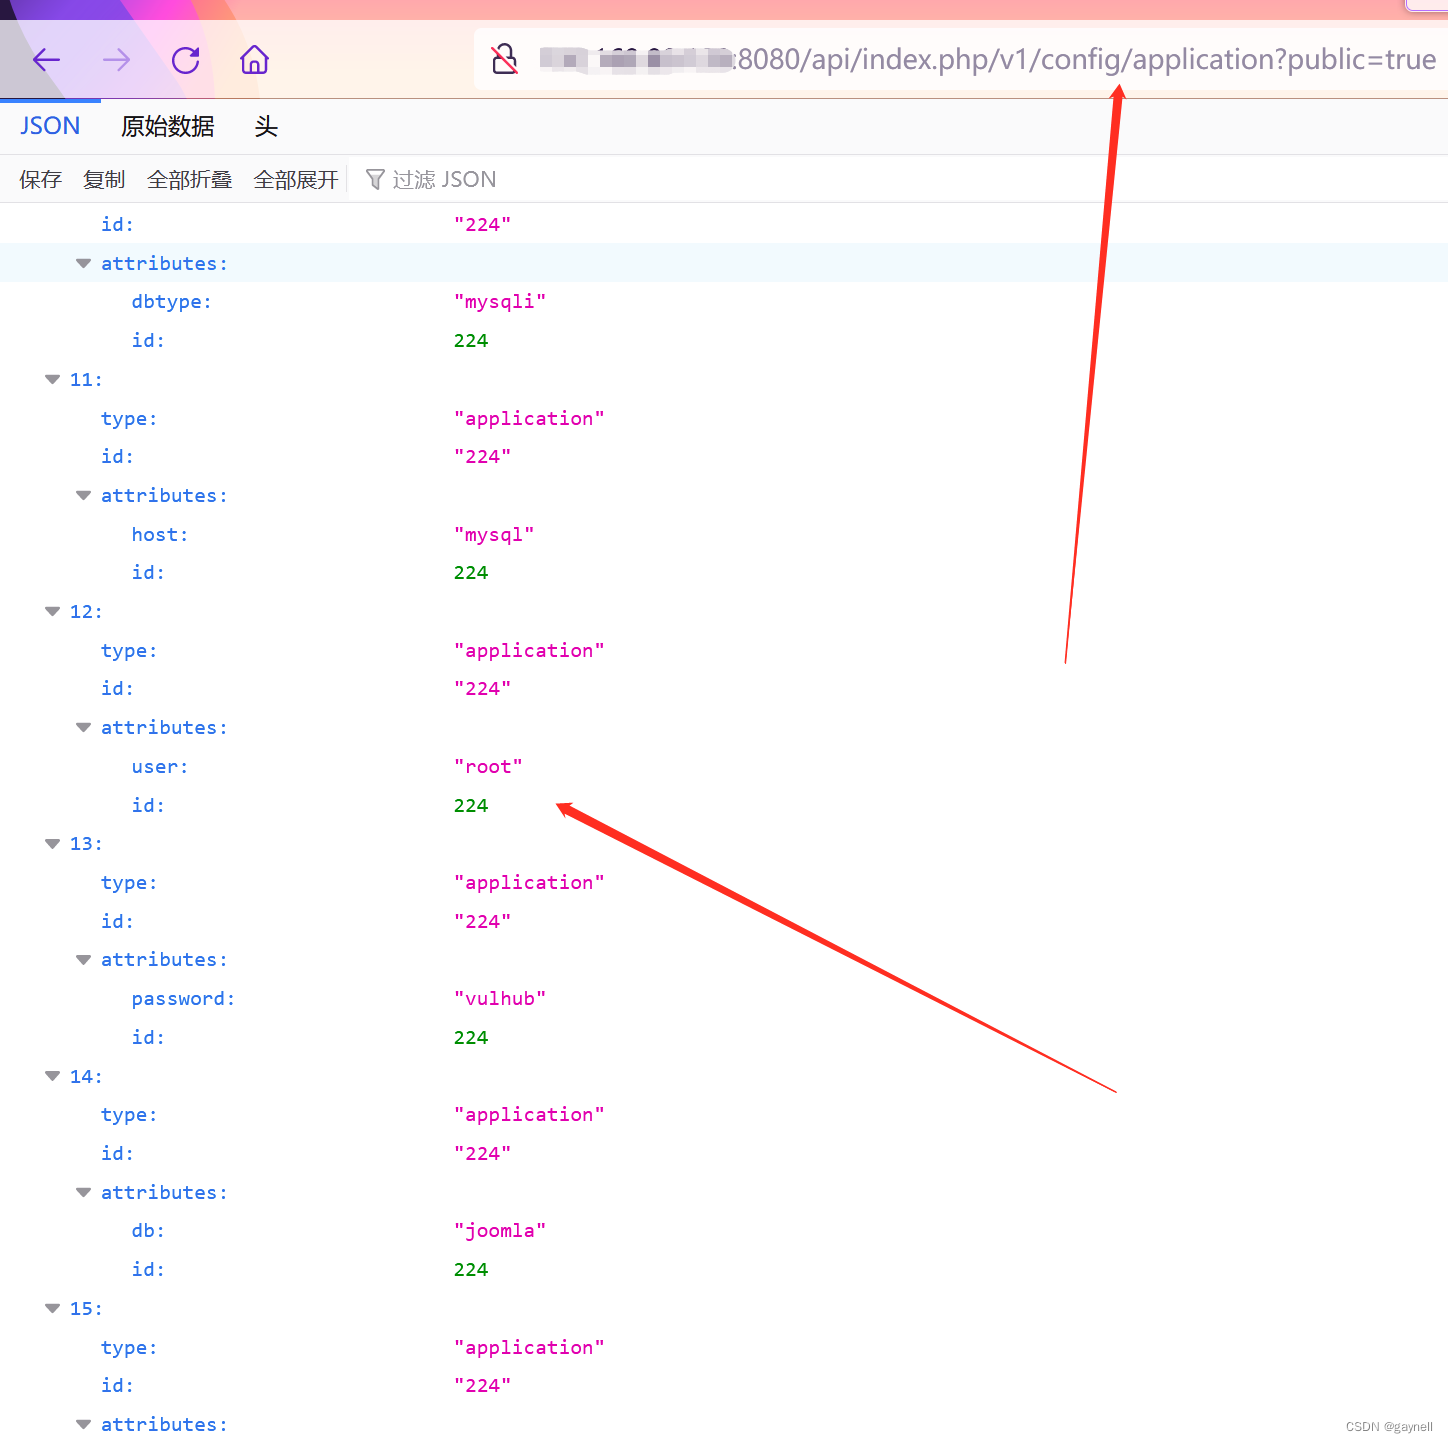Click the URL address bar
The image size is (1448, 1443).
click(x=960, y=60)
